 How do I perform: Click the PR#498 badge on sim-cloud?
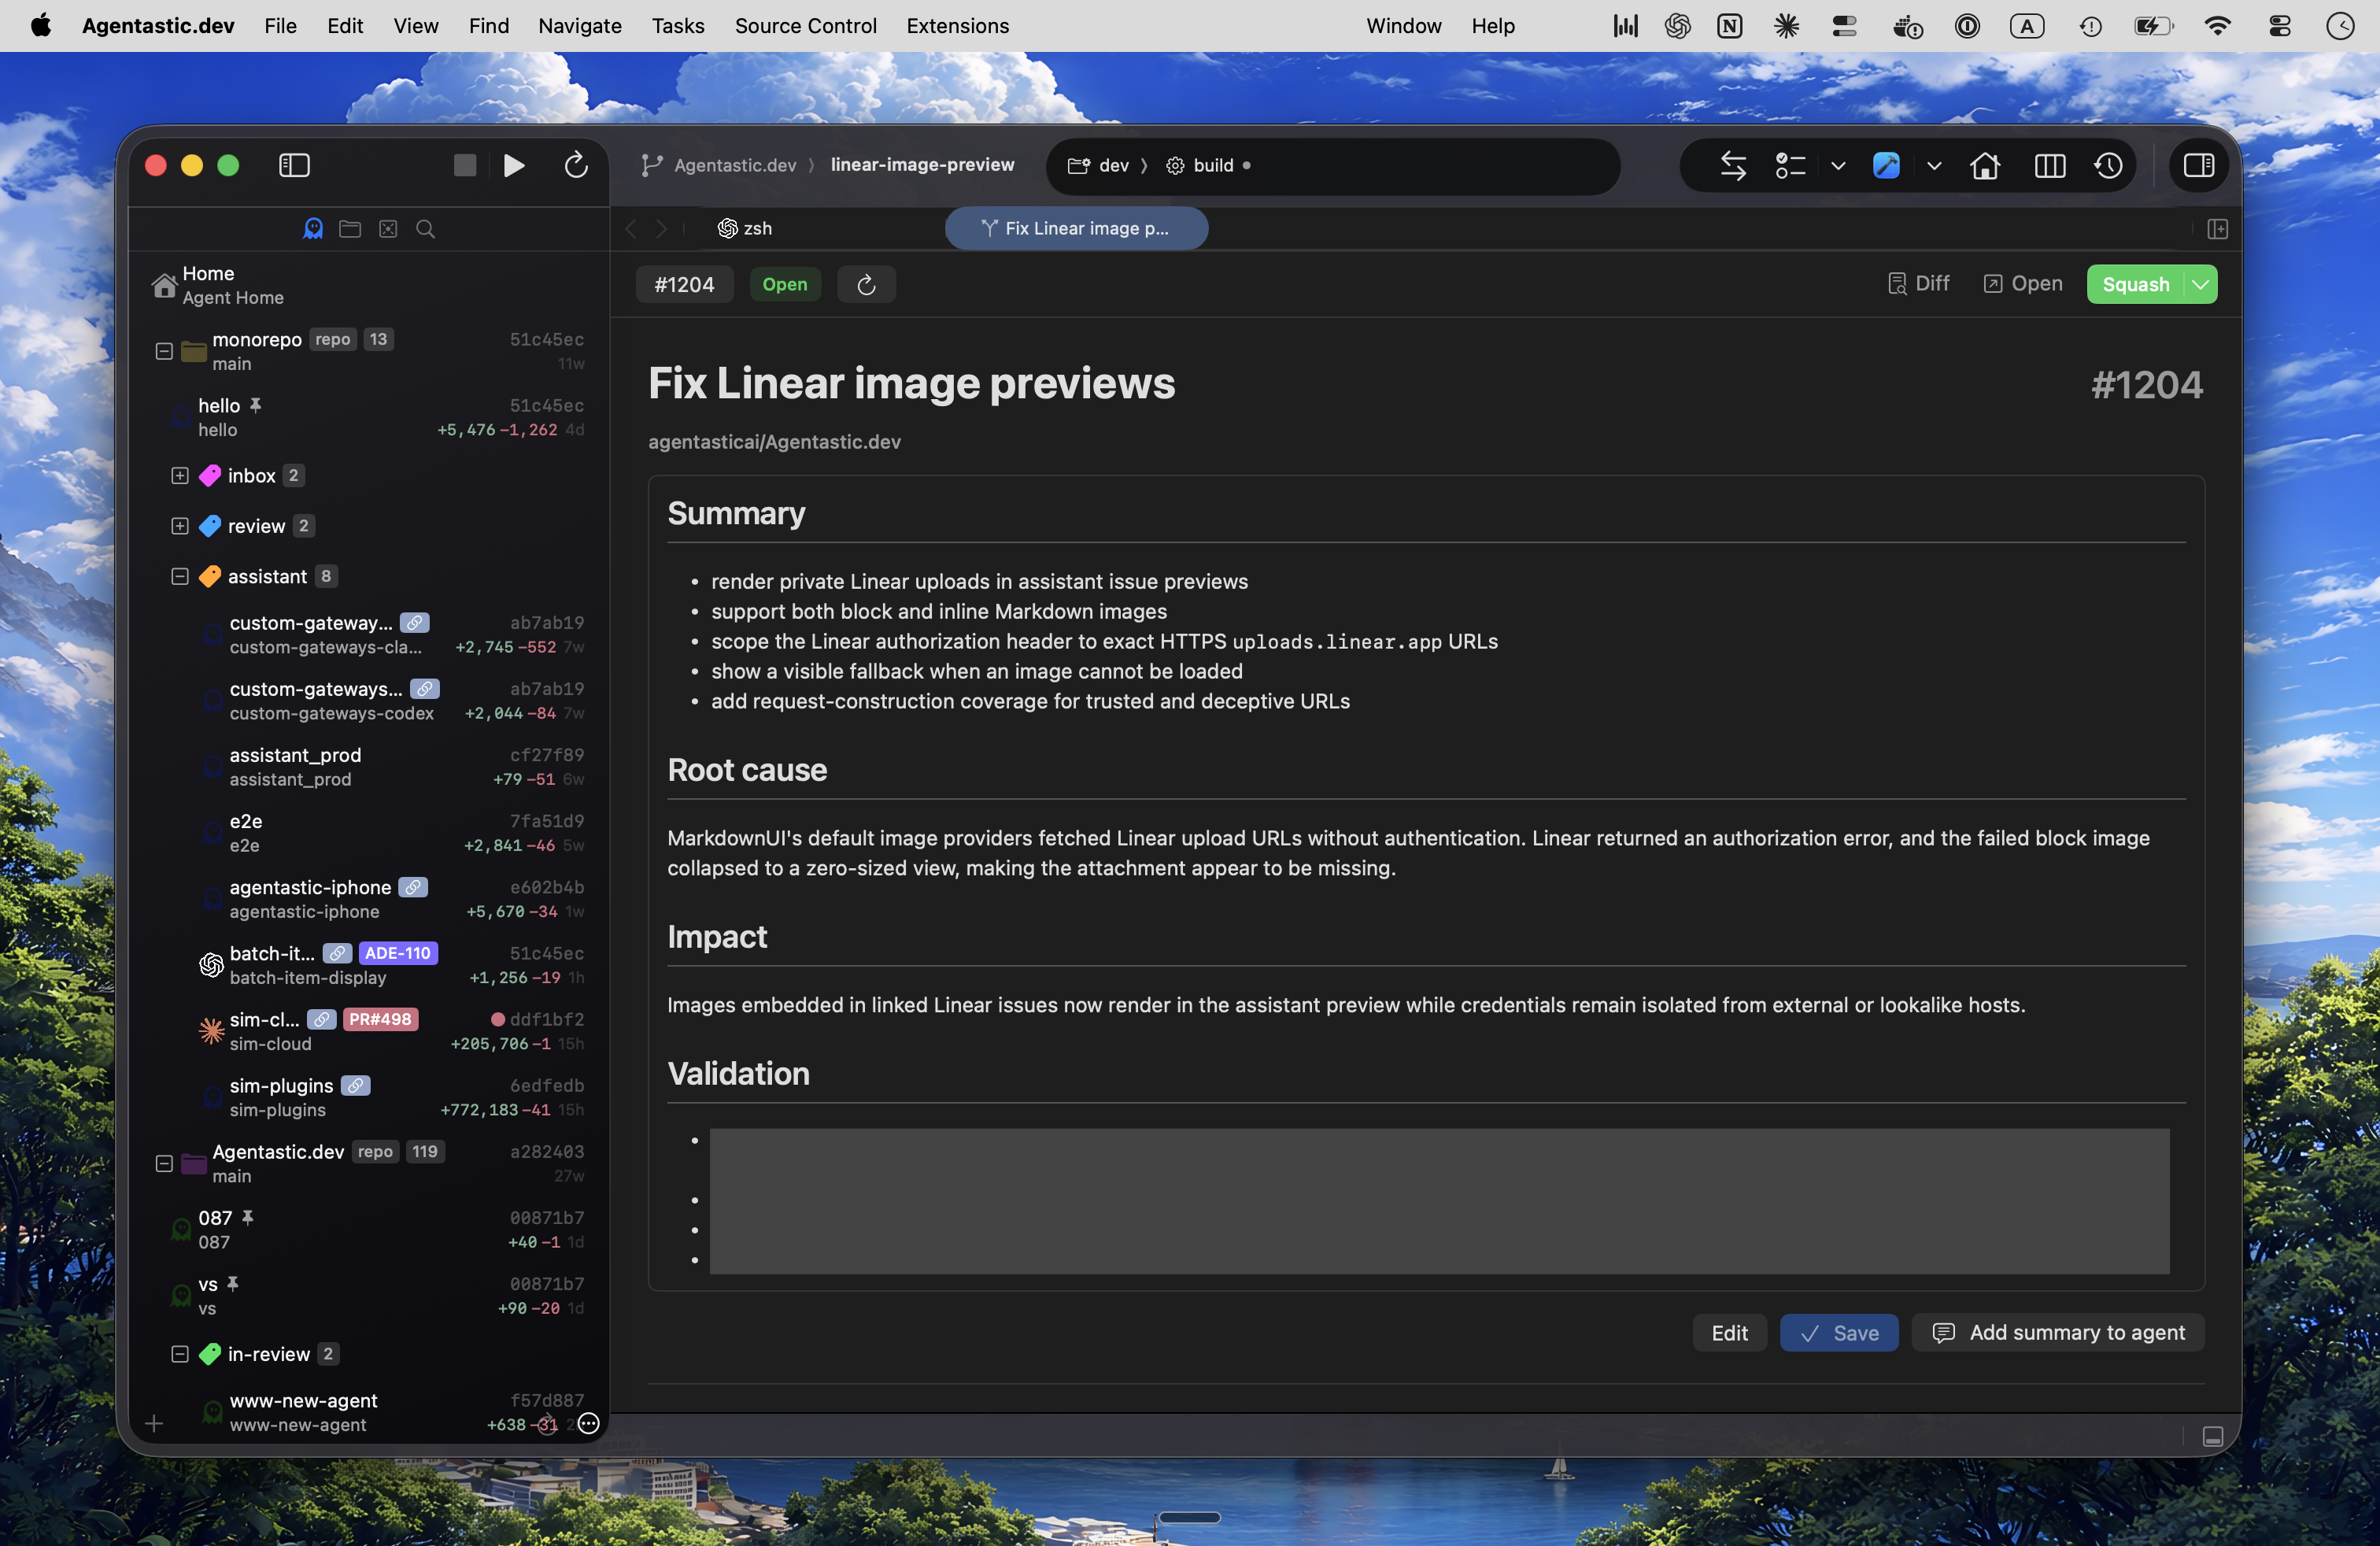[x=380, y=1019]
